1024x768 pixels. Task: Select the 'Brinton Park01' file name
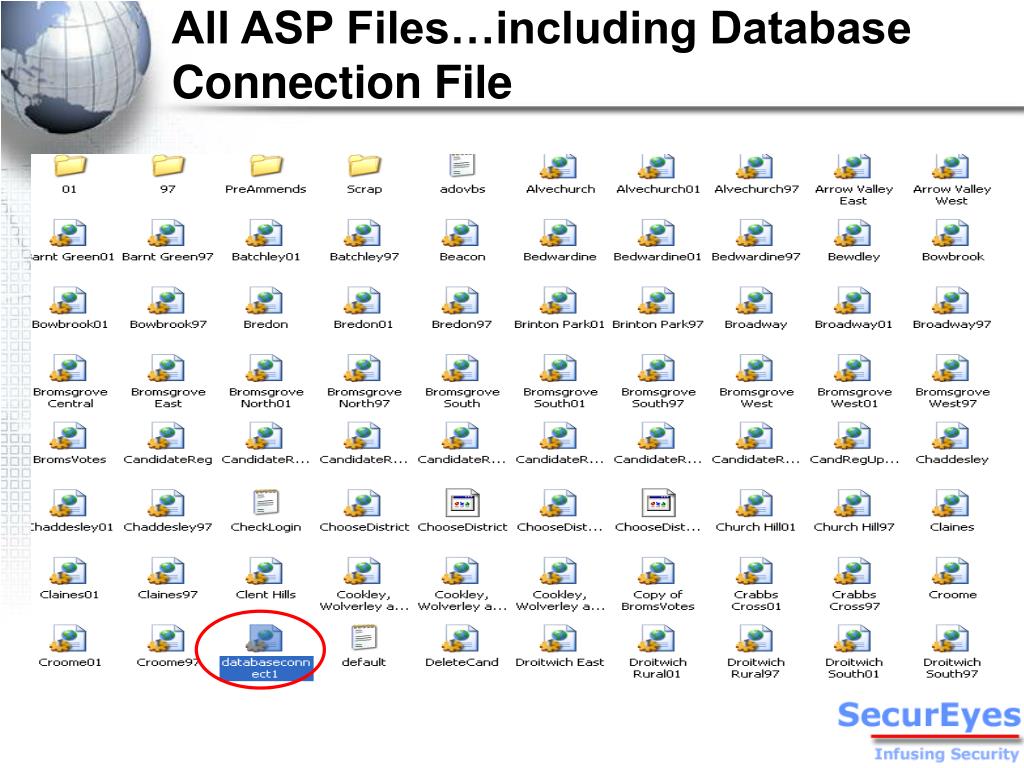pos(560,324)
